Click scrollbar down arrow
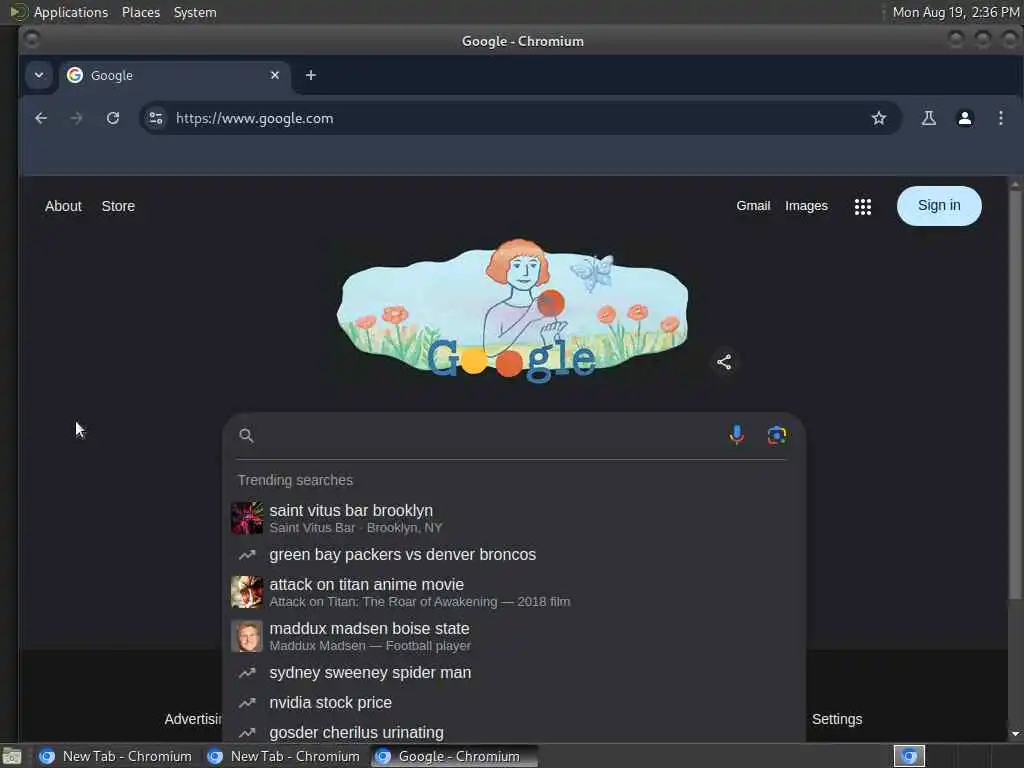Screen dimensions: 1024x768 click(1016, 733)
